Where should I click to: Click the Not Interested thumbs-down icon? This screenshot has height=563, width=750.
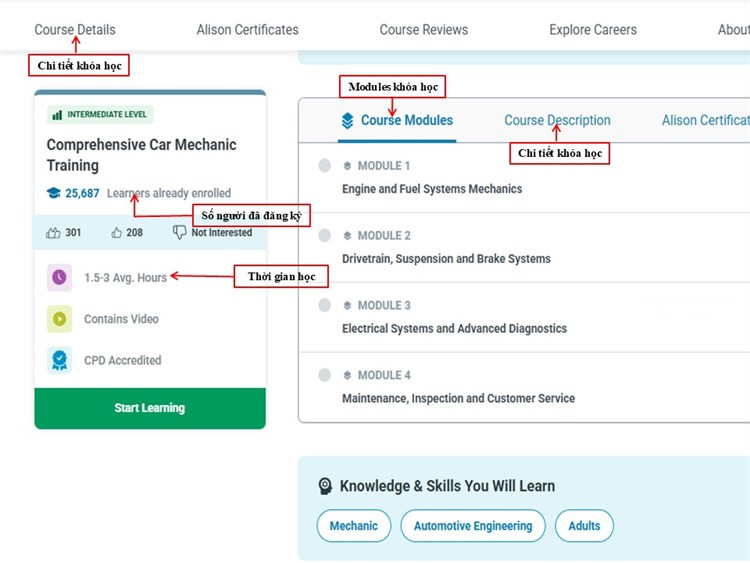pos(180,233)
